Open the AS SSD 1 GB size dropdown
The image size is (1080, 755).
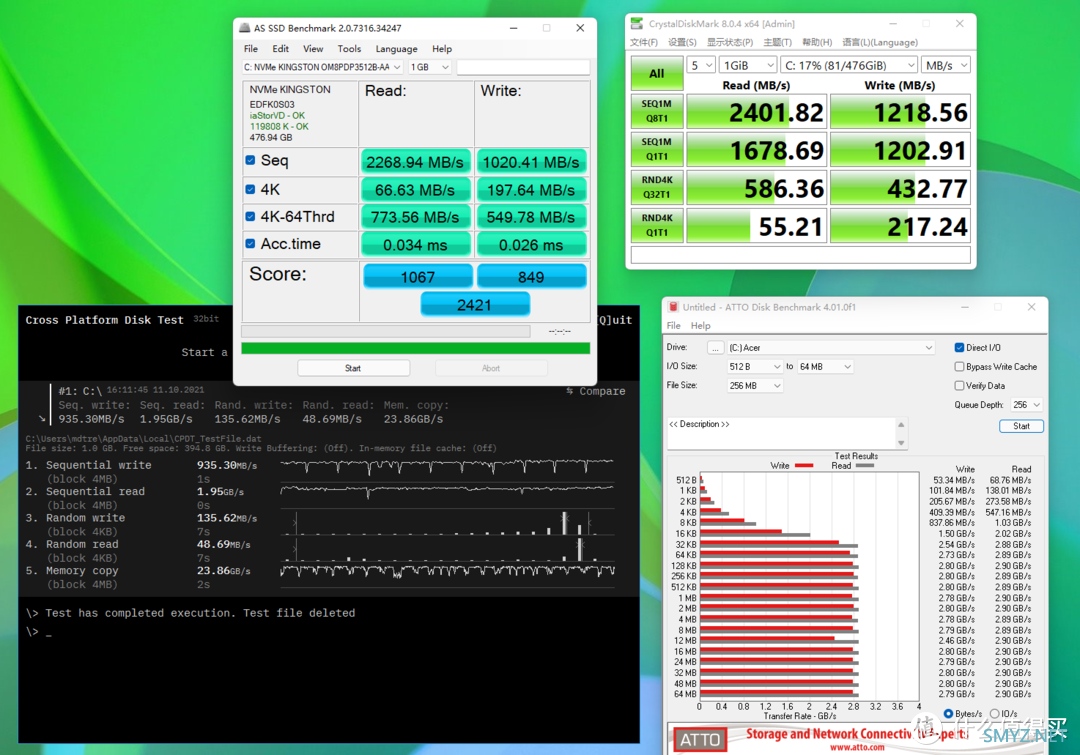click(430, 67)
